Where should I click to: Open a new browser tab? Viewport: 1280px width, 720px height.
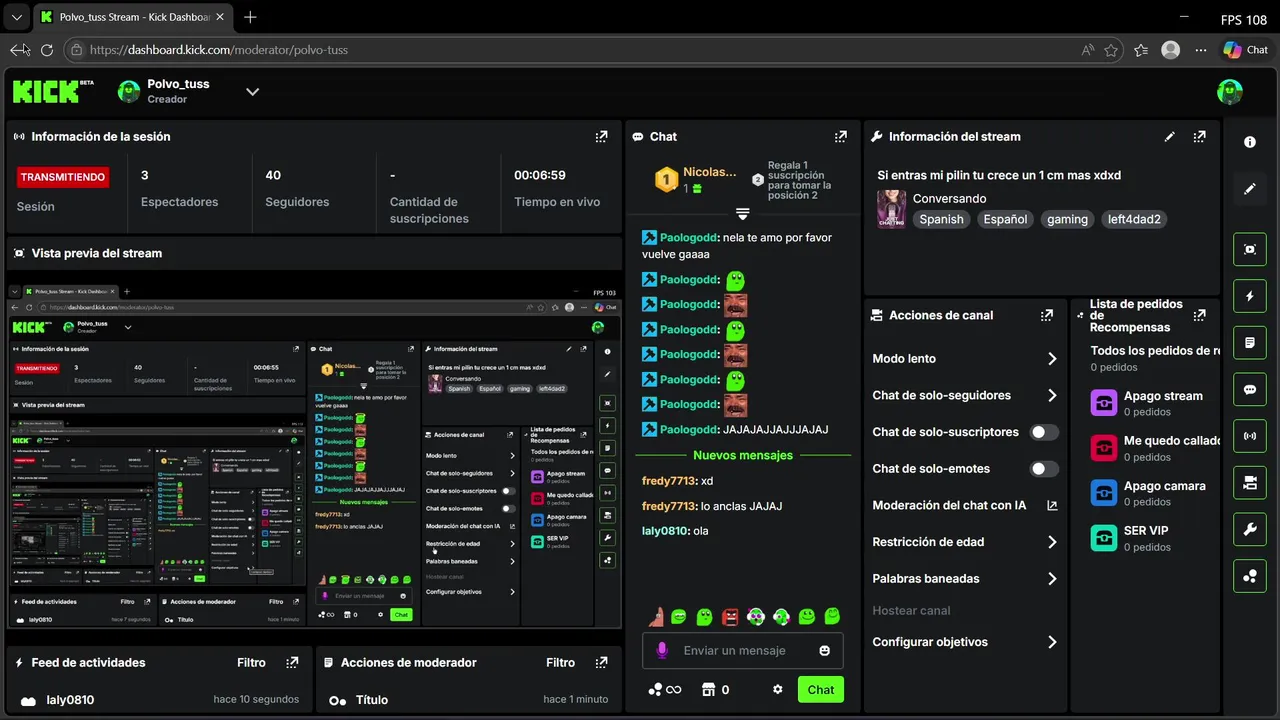click(x=250, y=17)
